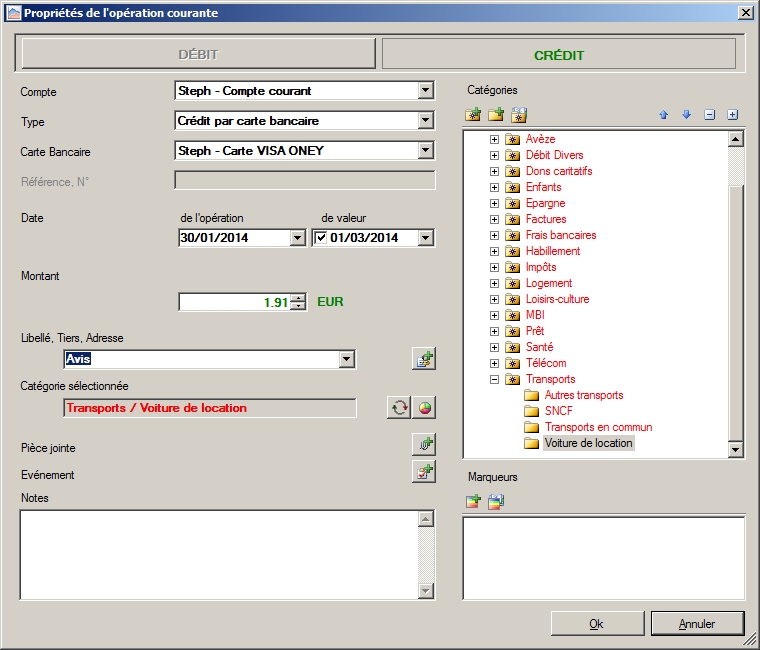The height and width of the screenshot is (650, 760).
Task: Collapse all categories with the minus icon
Action: [709, 115]
